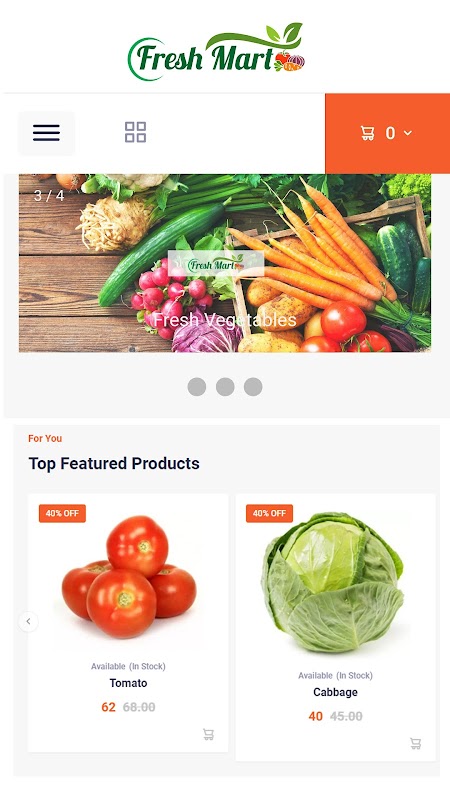Click the Tomato product image

(x=129, y=577)
